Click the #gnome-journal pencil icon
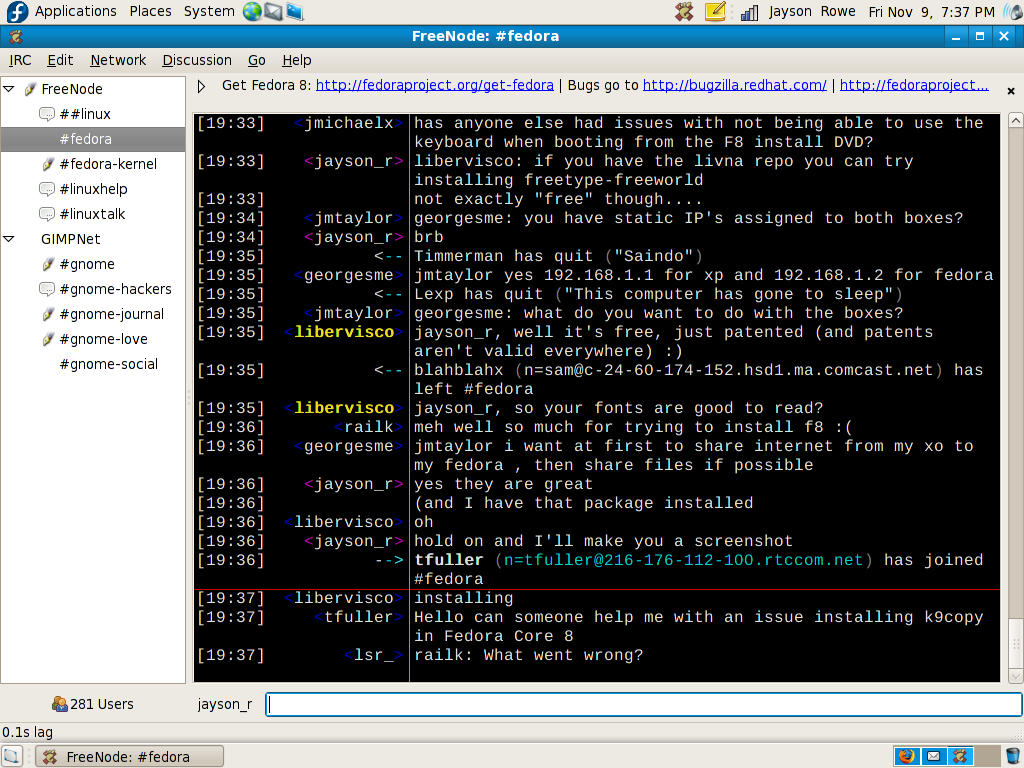This screenshot has height=768, width=1024. click(48, 315)
